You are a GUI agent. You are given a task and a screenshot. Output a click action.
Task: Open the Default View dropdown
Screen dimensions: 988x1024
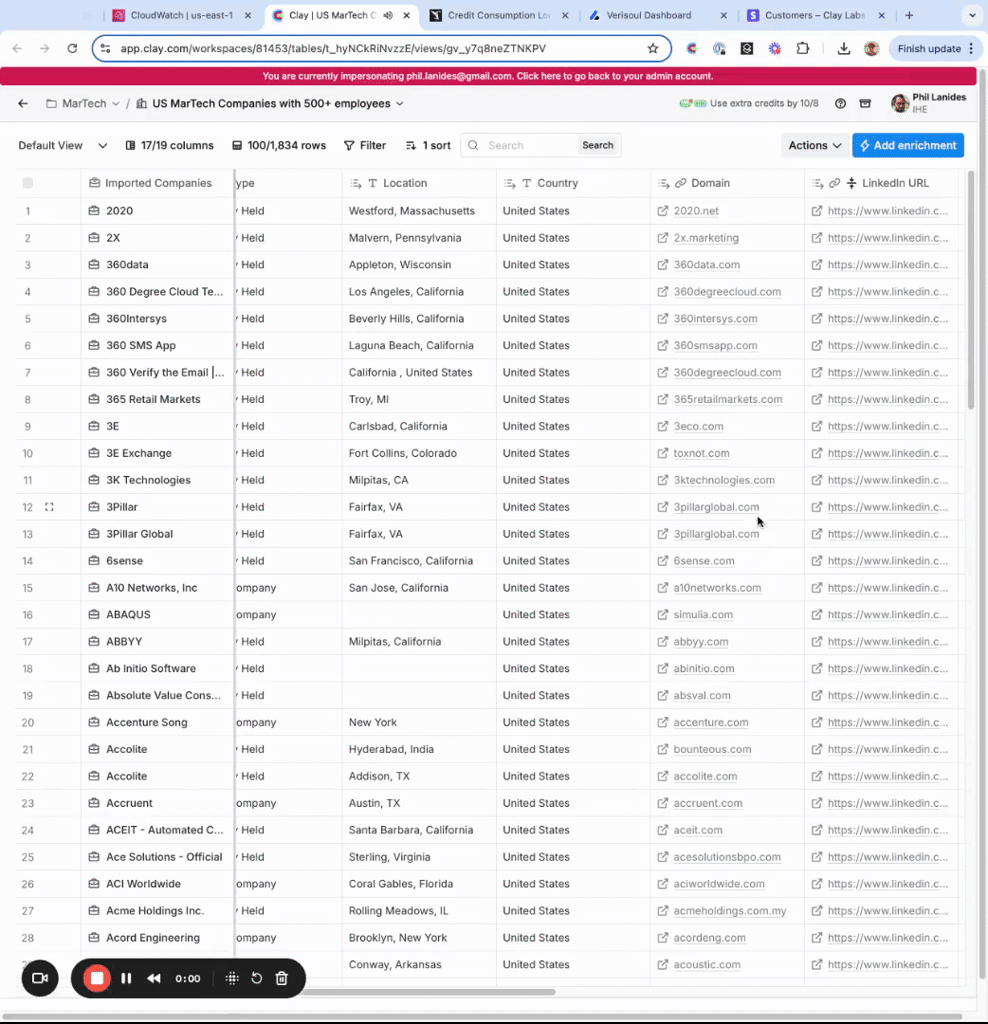click(62, 145)
